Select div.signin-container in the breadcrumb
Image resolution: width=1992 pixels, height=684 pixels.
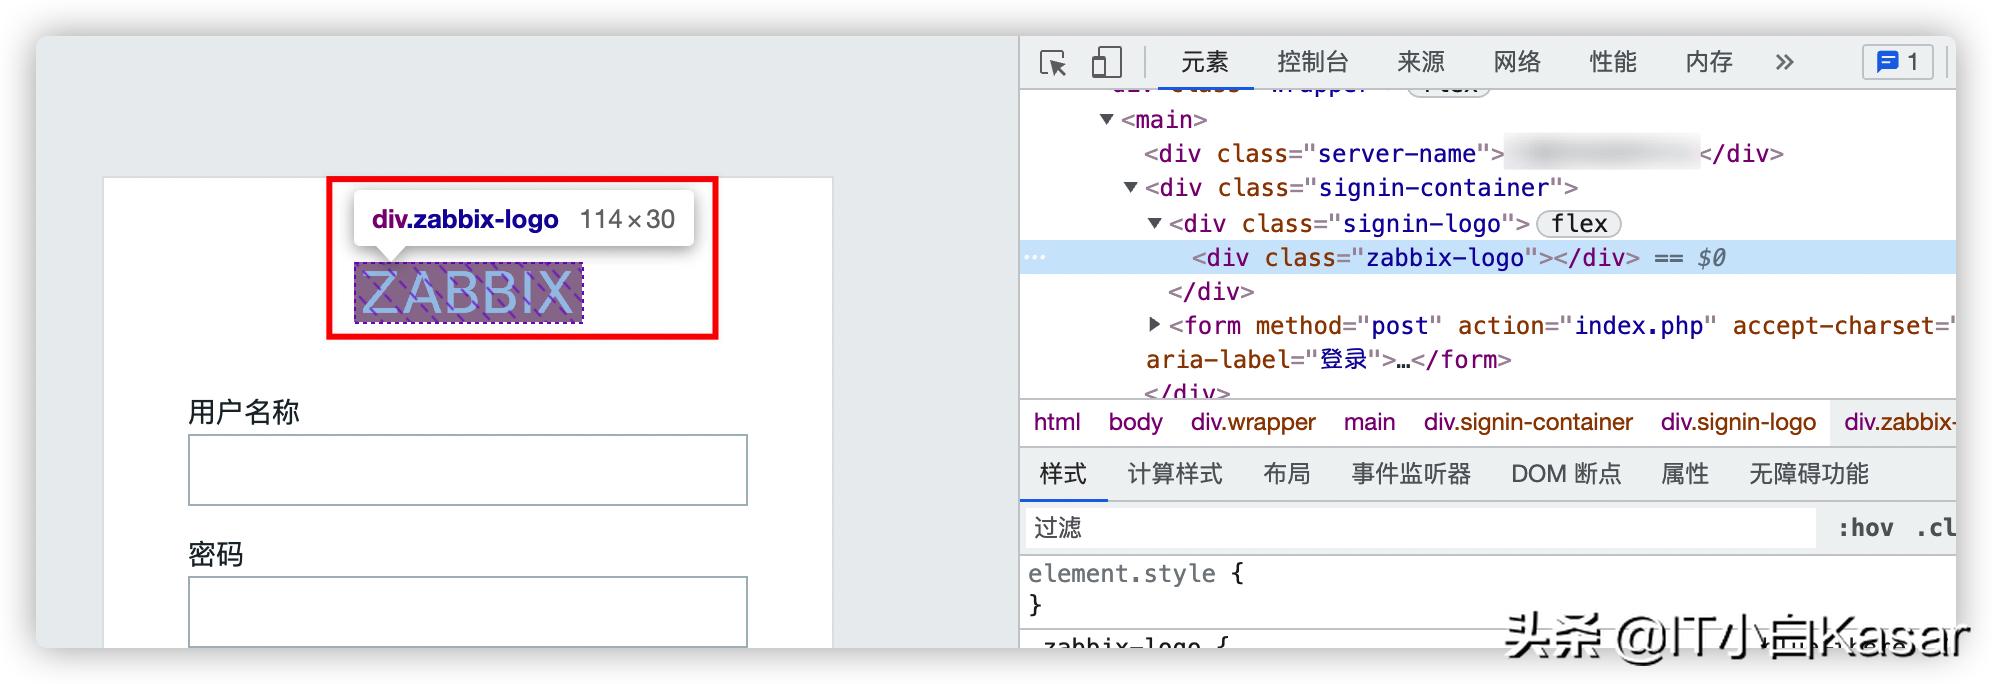tap(1528, 422)
